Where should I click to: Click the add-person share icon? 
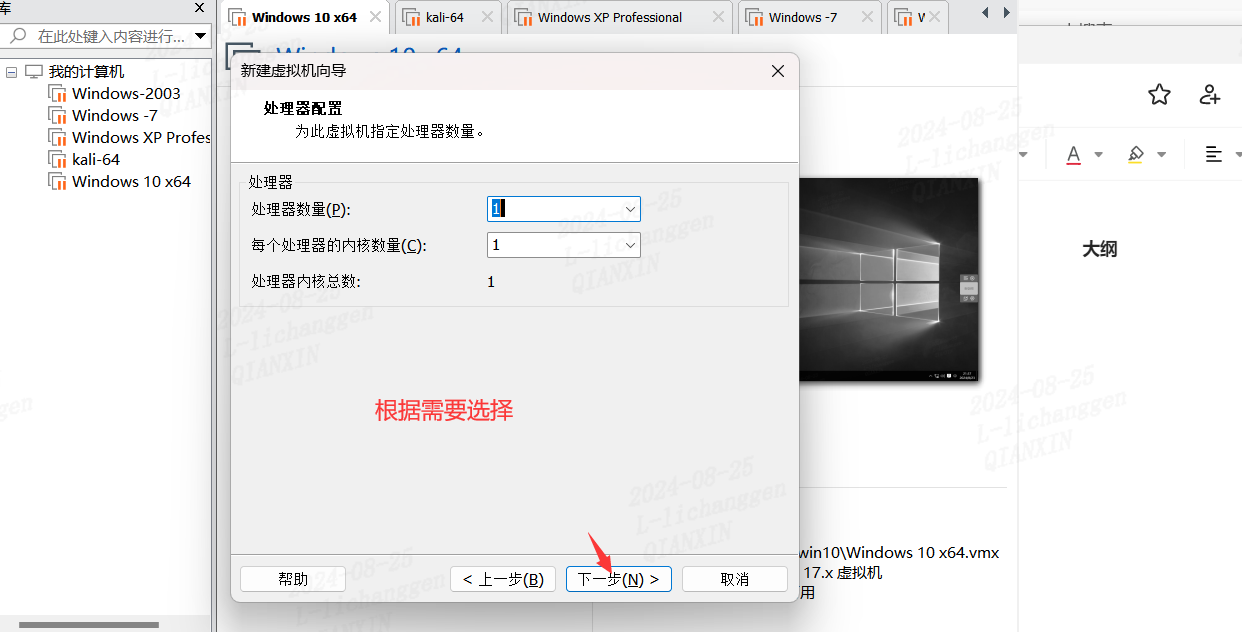pyautogui.click(x=1210, y=95)
